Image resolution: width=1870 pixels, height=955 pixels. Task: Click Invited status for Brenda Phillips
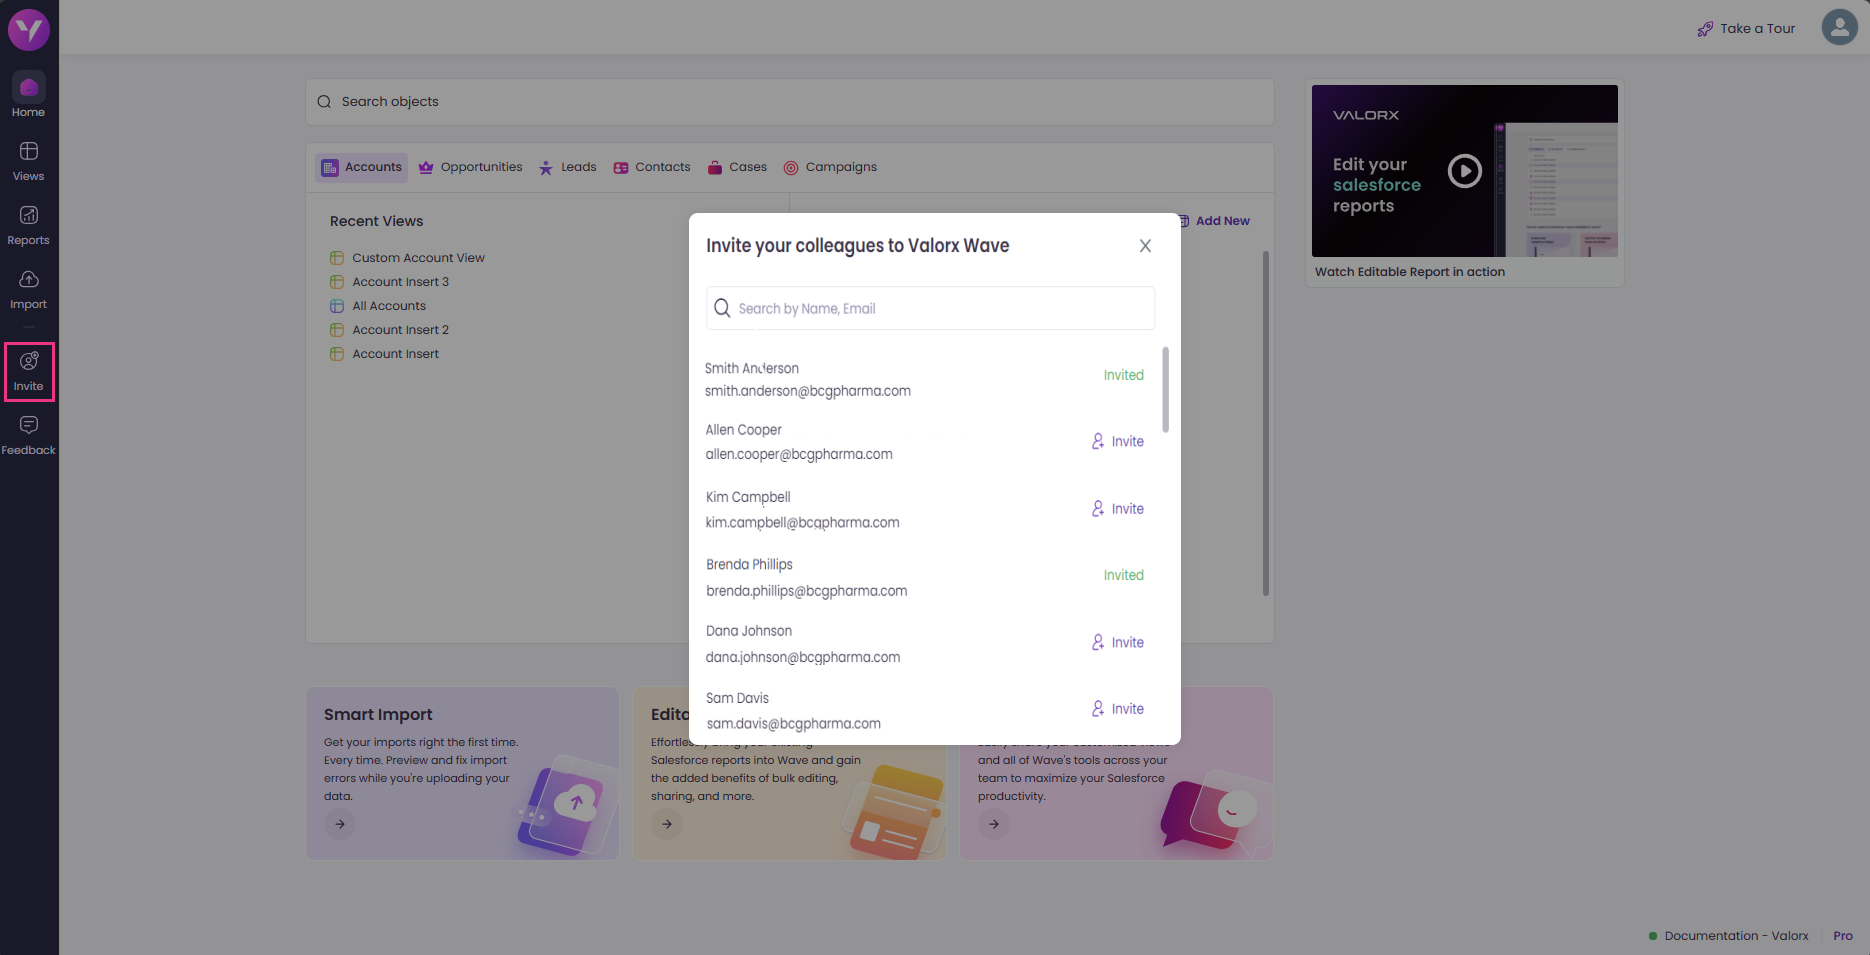[1123, 575]
